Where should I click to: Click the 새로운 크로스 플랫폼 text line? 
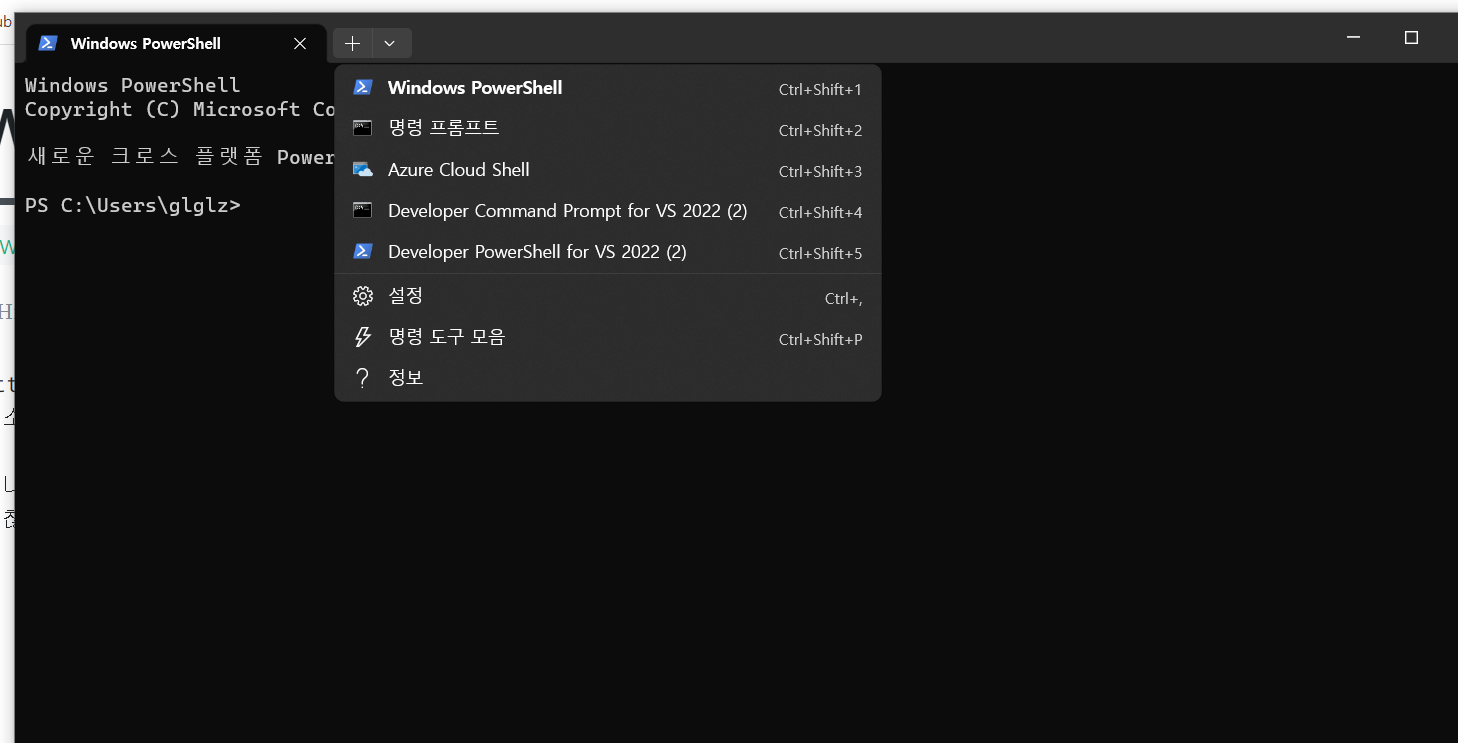click(180, 157)
